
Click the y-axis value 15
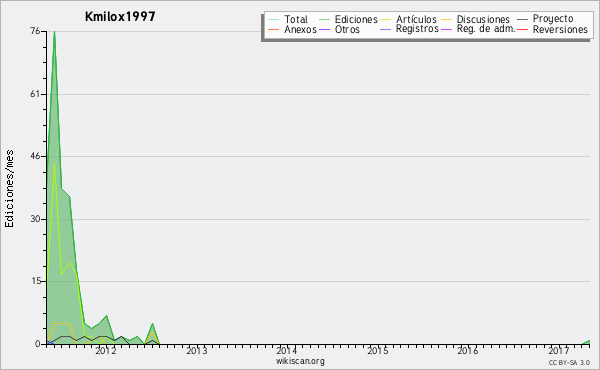click(35, 281)
